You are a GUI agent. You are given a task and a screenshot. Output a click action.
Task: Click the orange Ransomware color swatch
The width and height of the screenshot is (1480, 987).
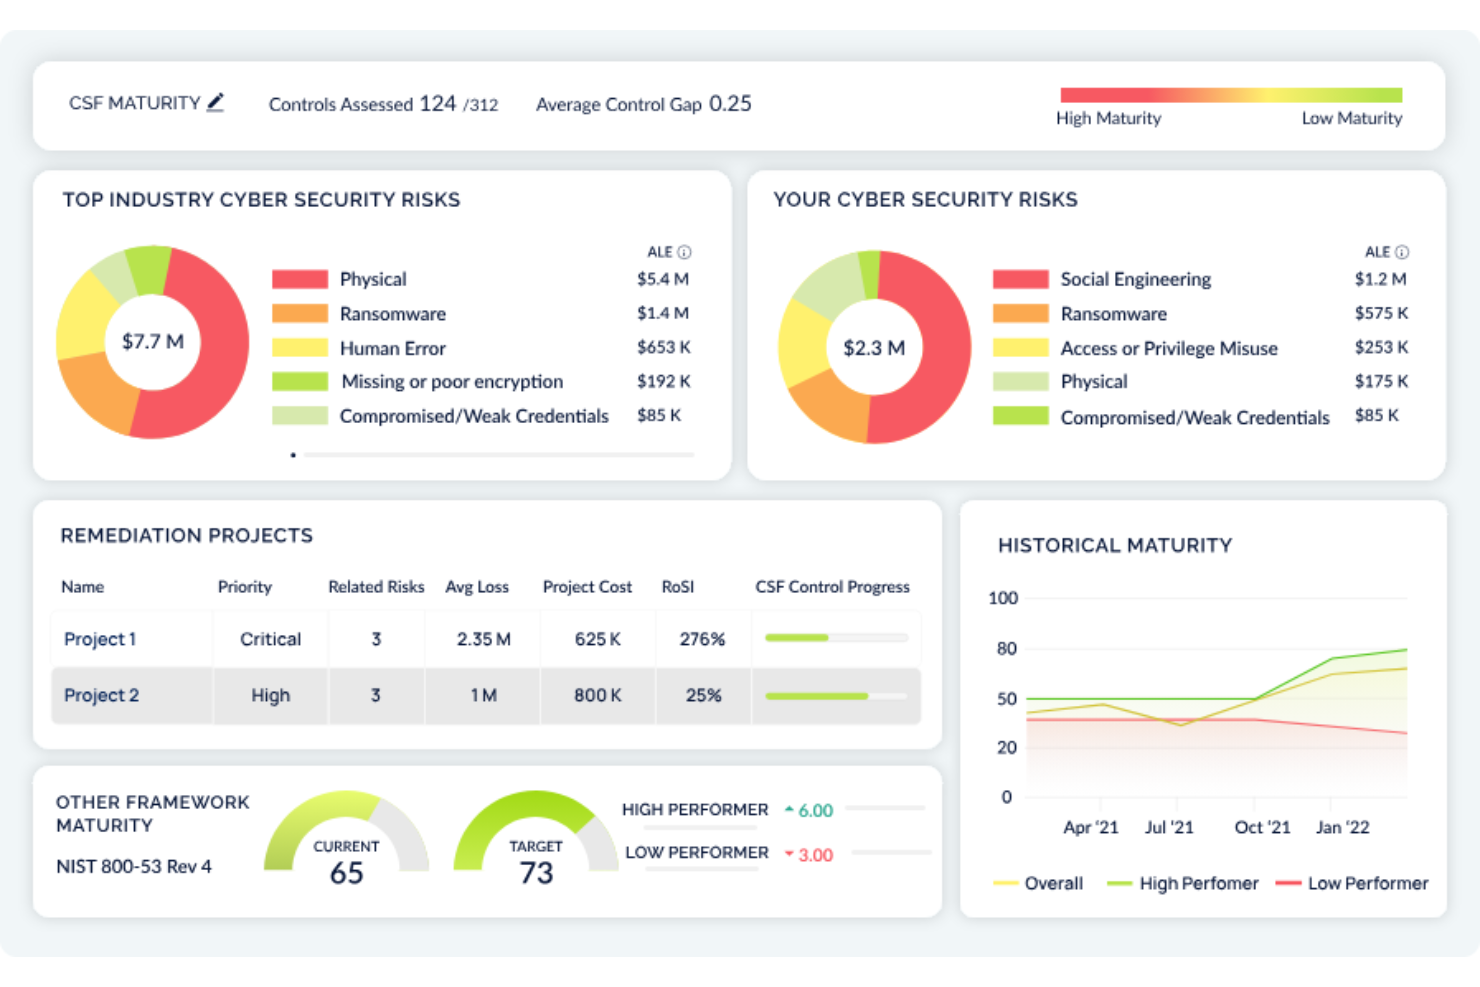299,313
